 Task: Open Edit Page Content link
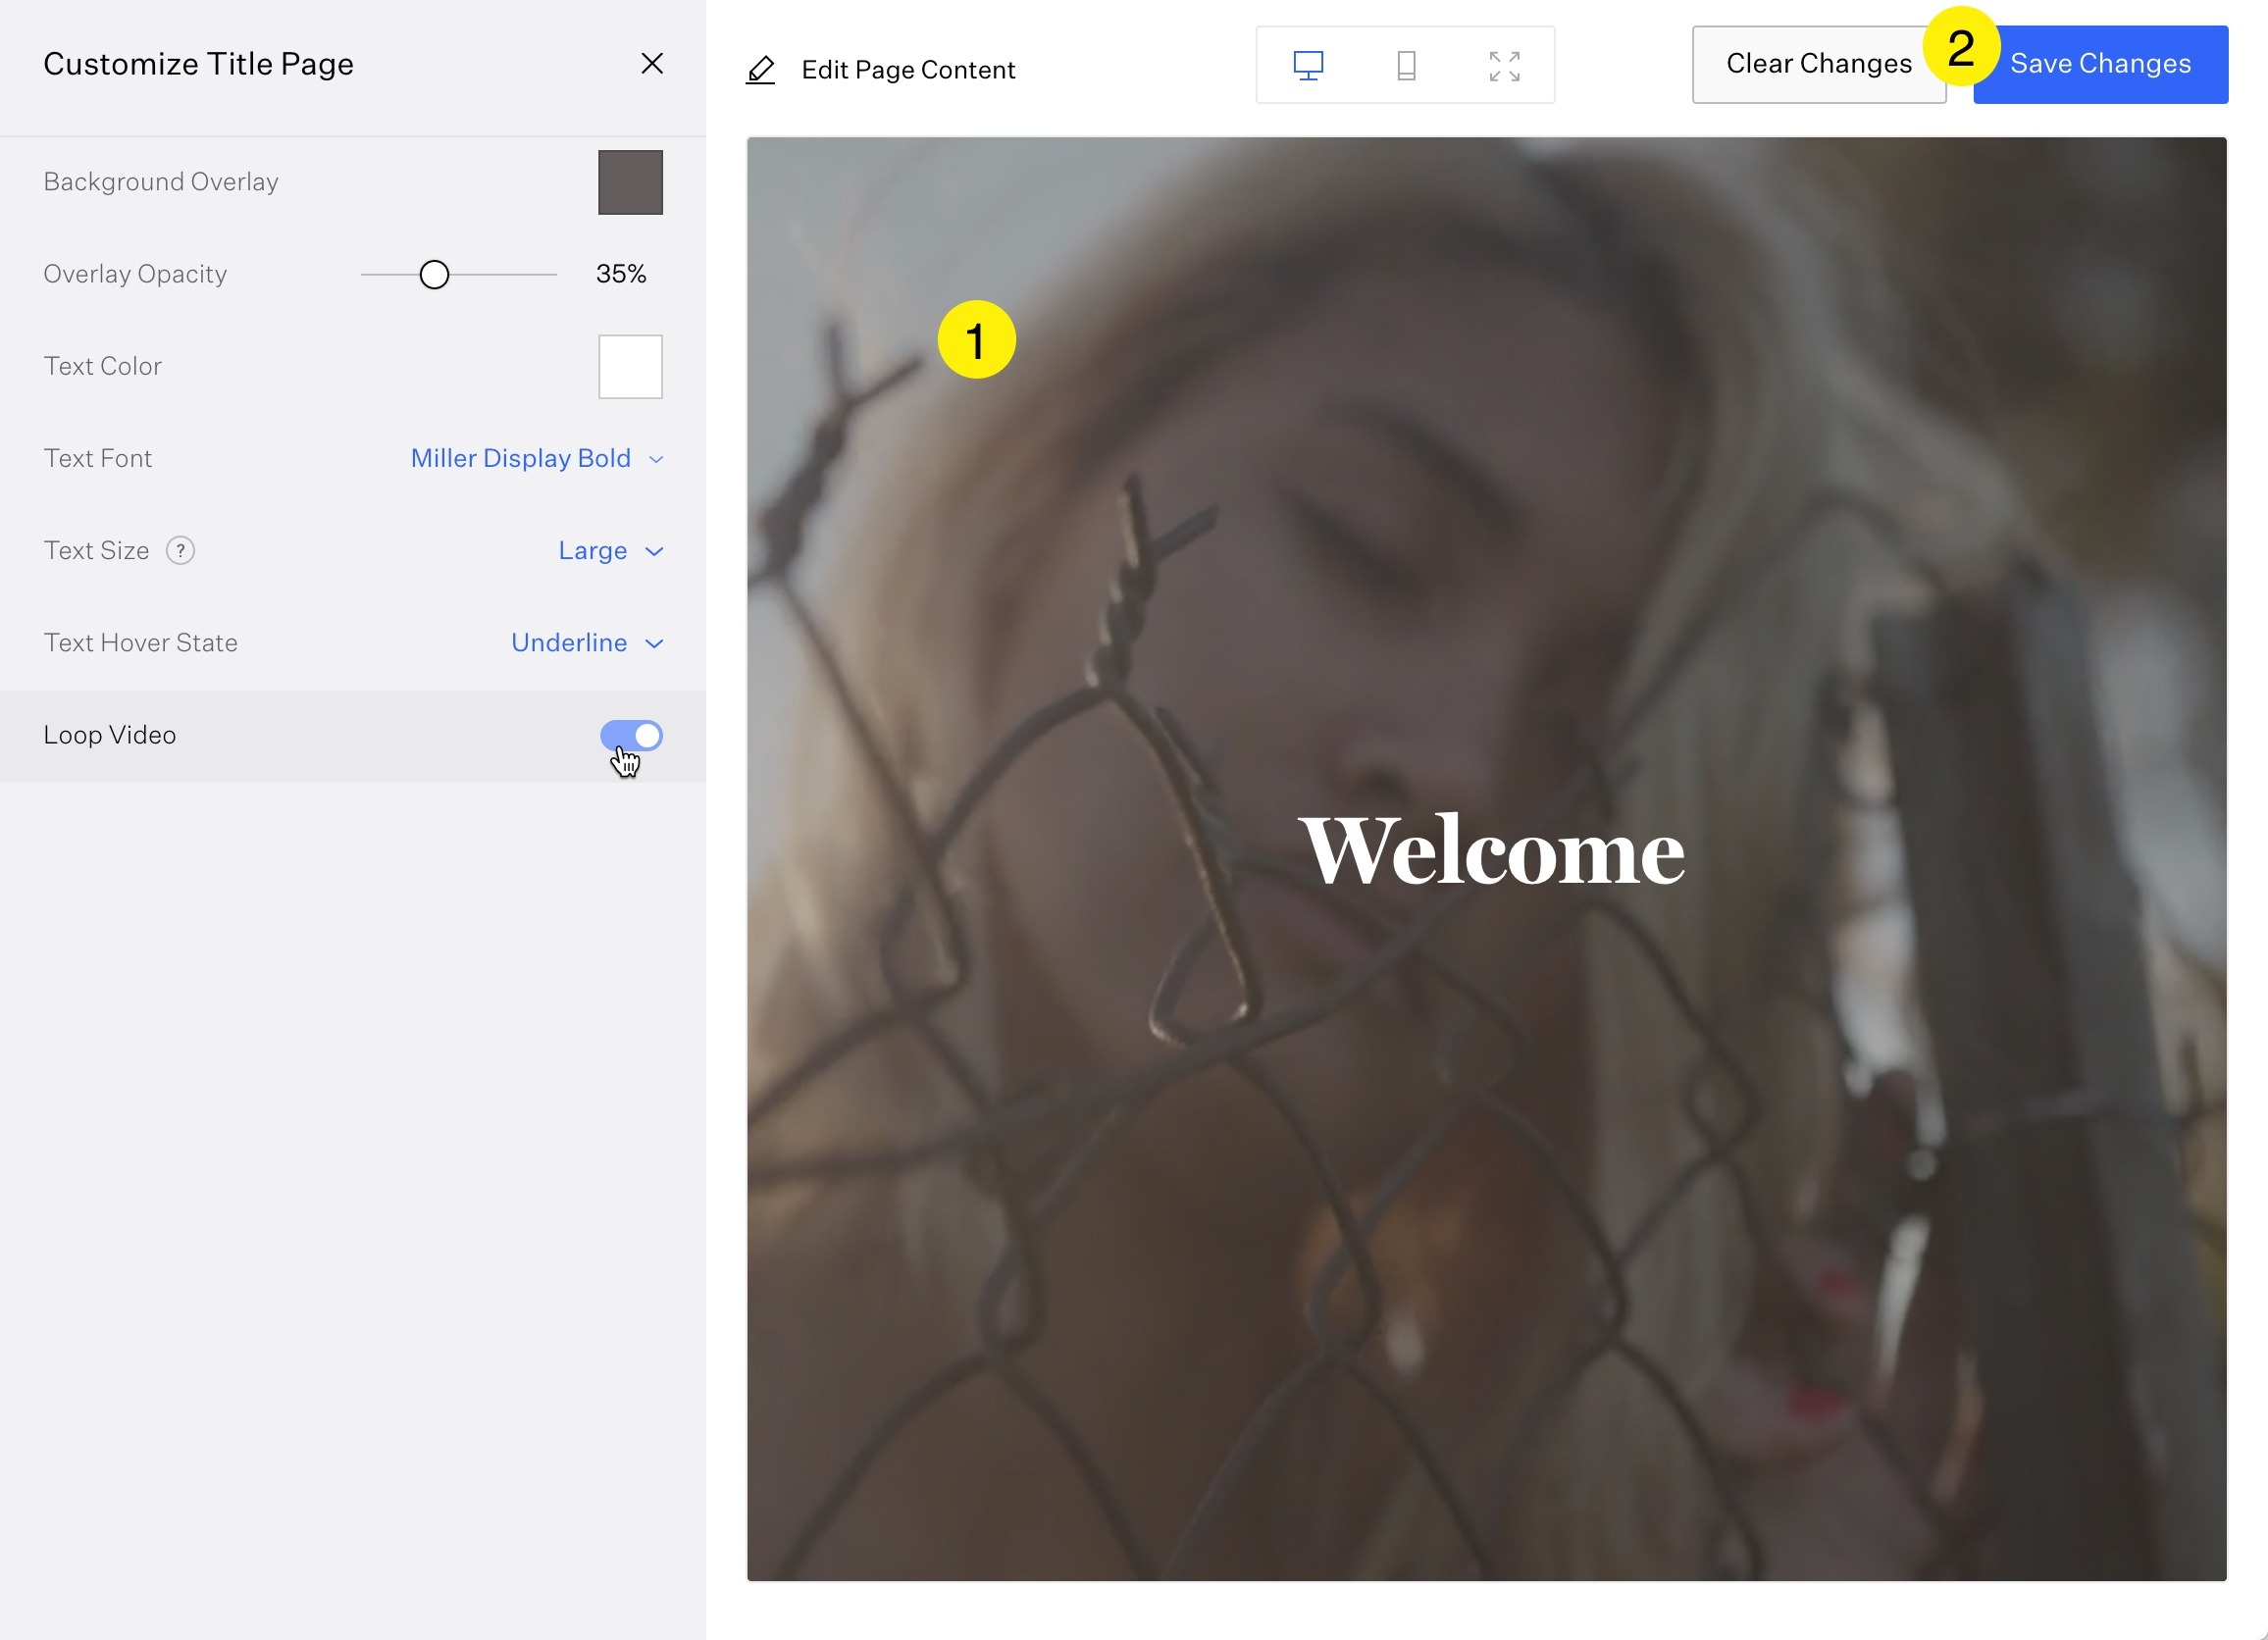click(x=907, y=70)
